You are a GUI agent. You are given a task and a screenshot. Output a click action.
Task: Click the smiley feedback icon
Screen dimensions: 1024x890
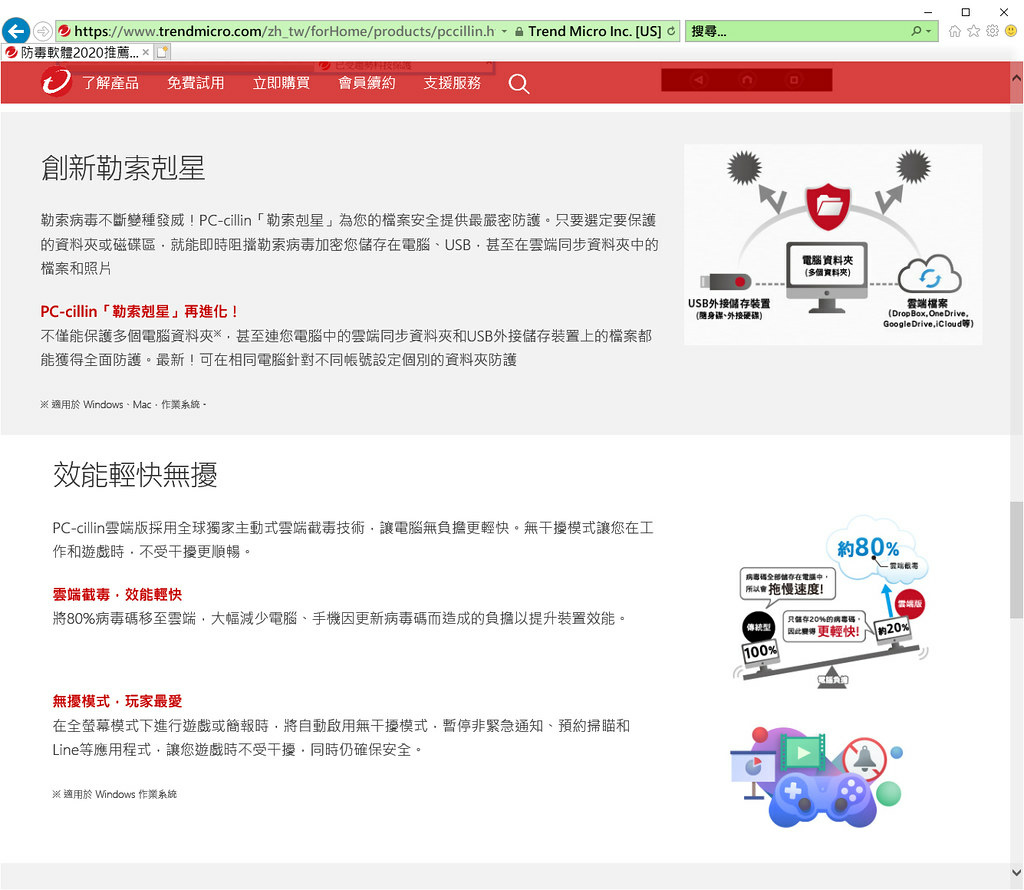[x=1012, y=31]
